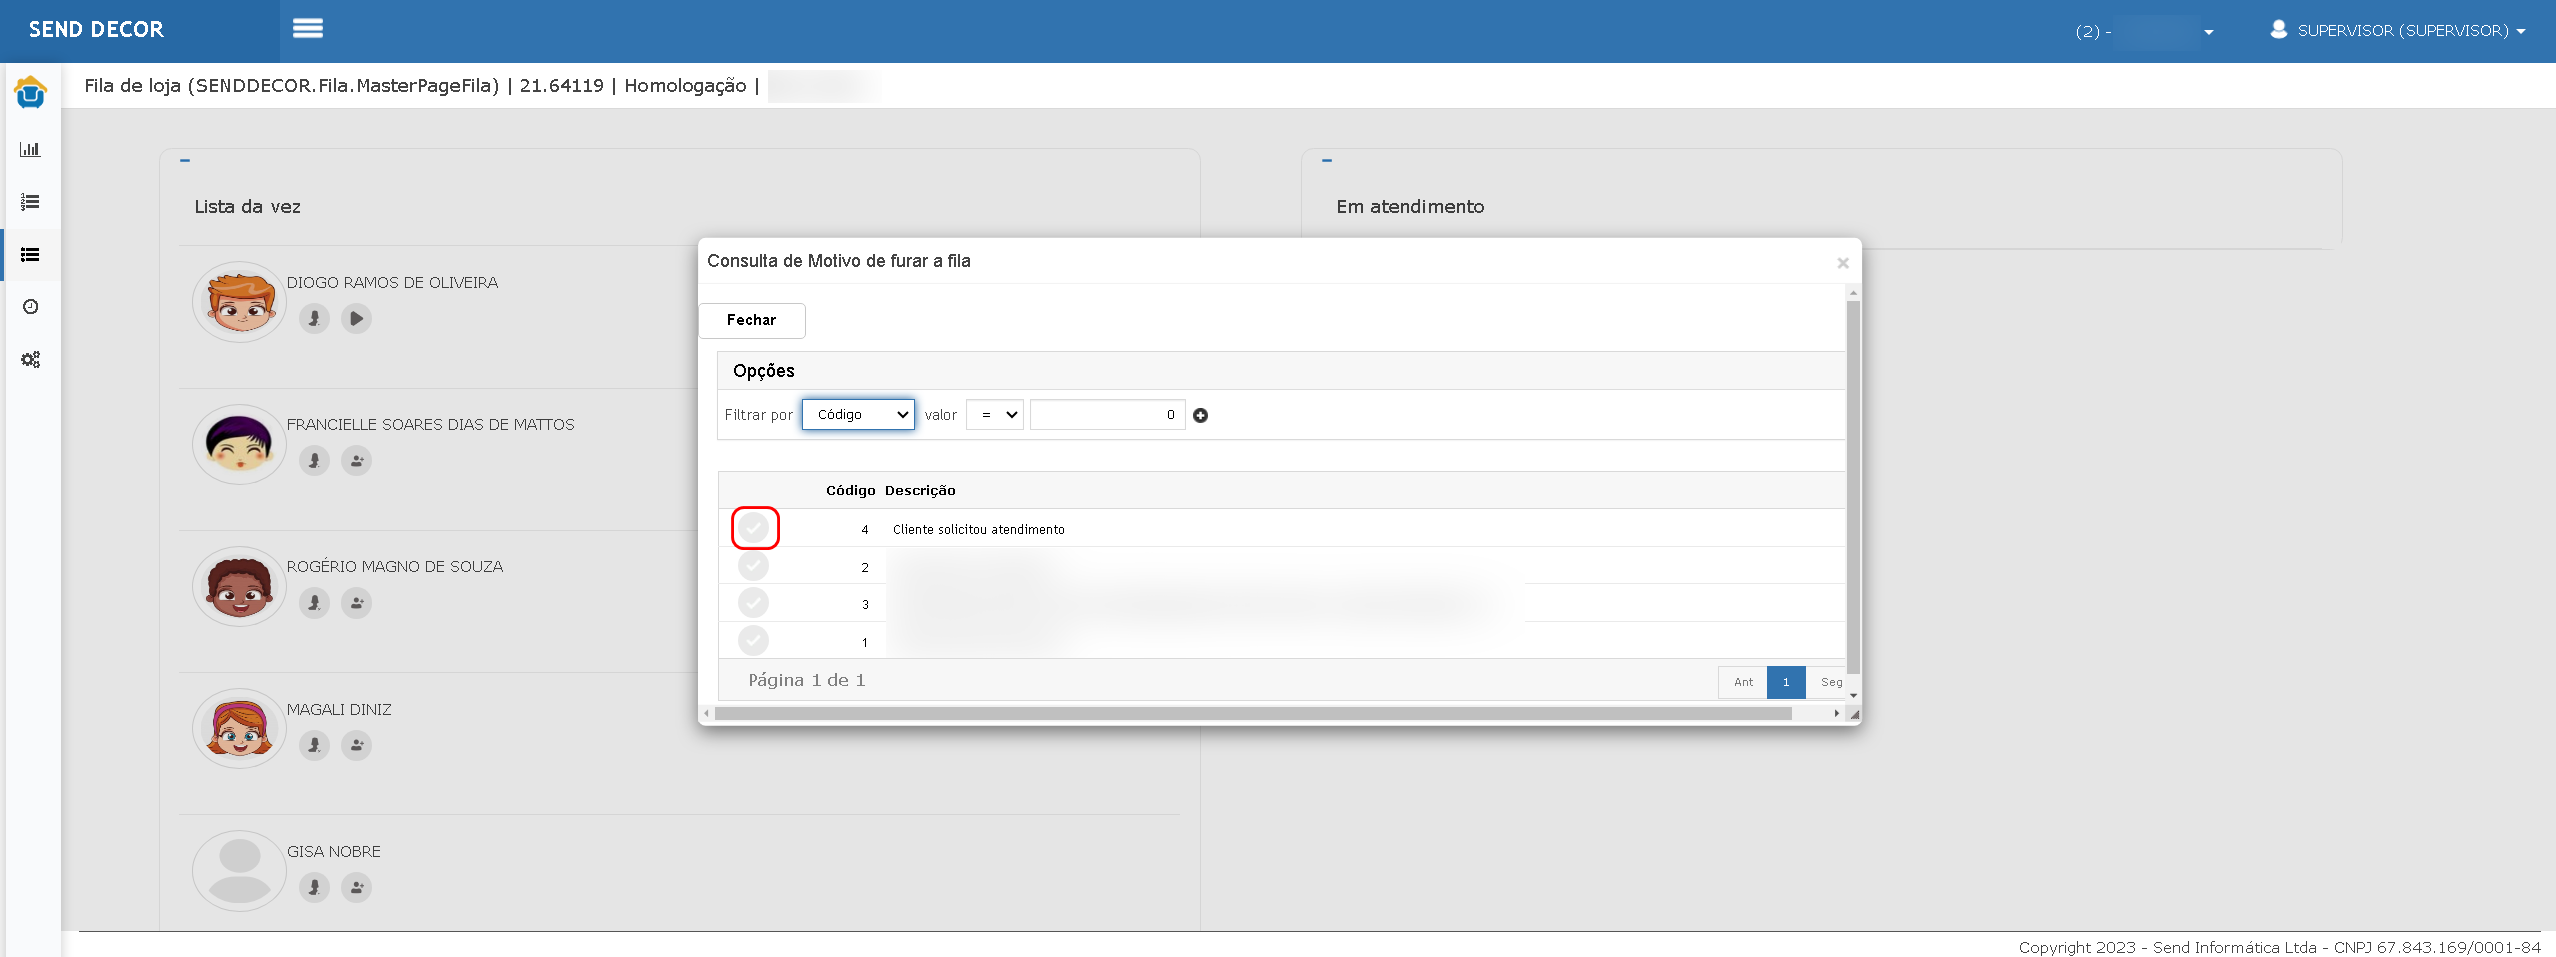Open the hamburger menu in the header
Viewport: 2556px width, 957px height.
[307, 29]
